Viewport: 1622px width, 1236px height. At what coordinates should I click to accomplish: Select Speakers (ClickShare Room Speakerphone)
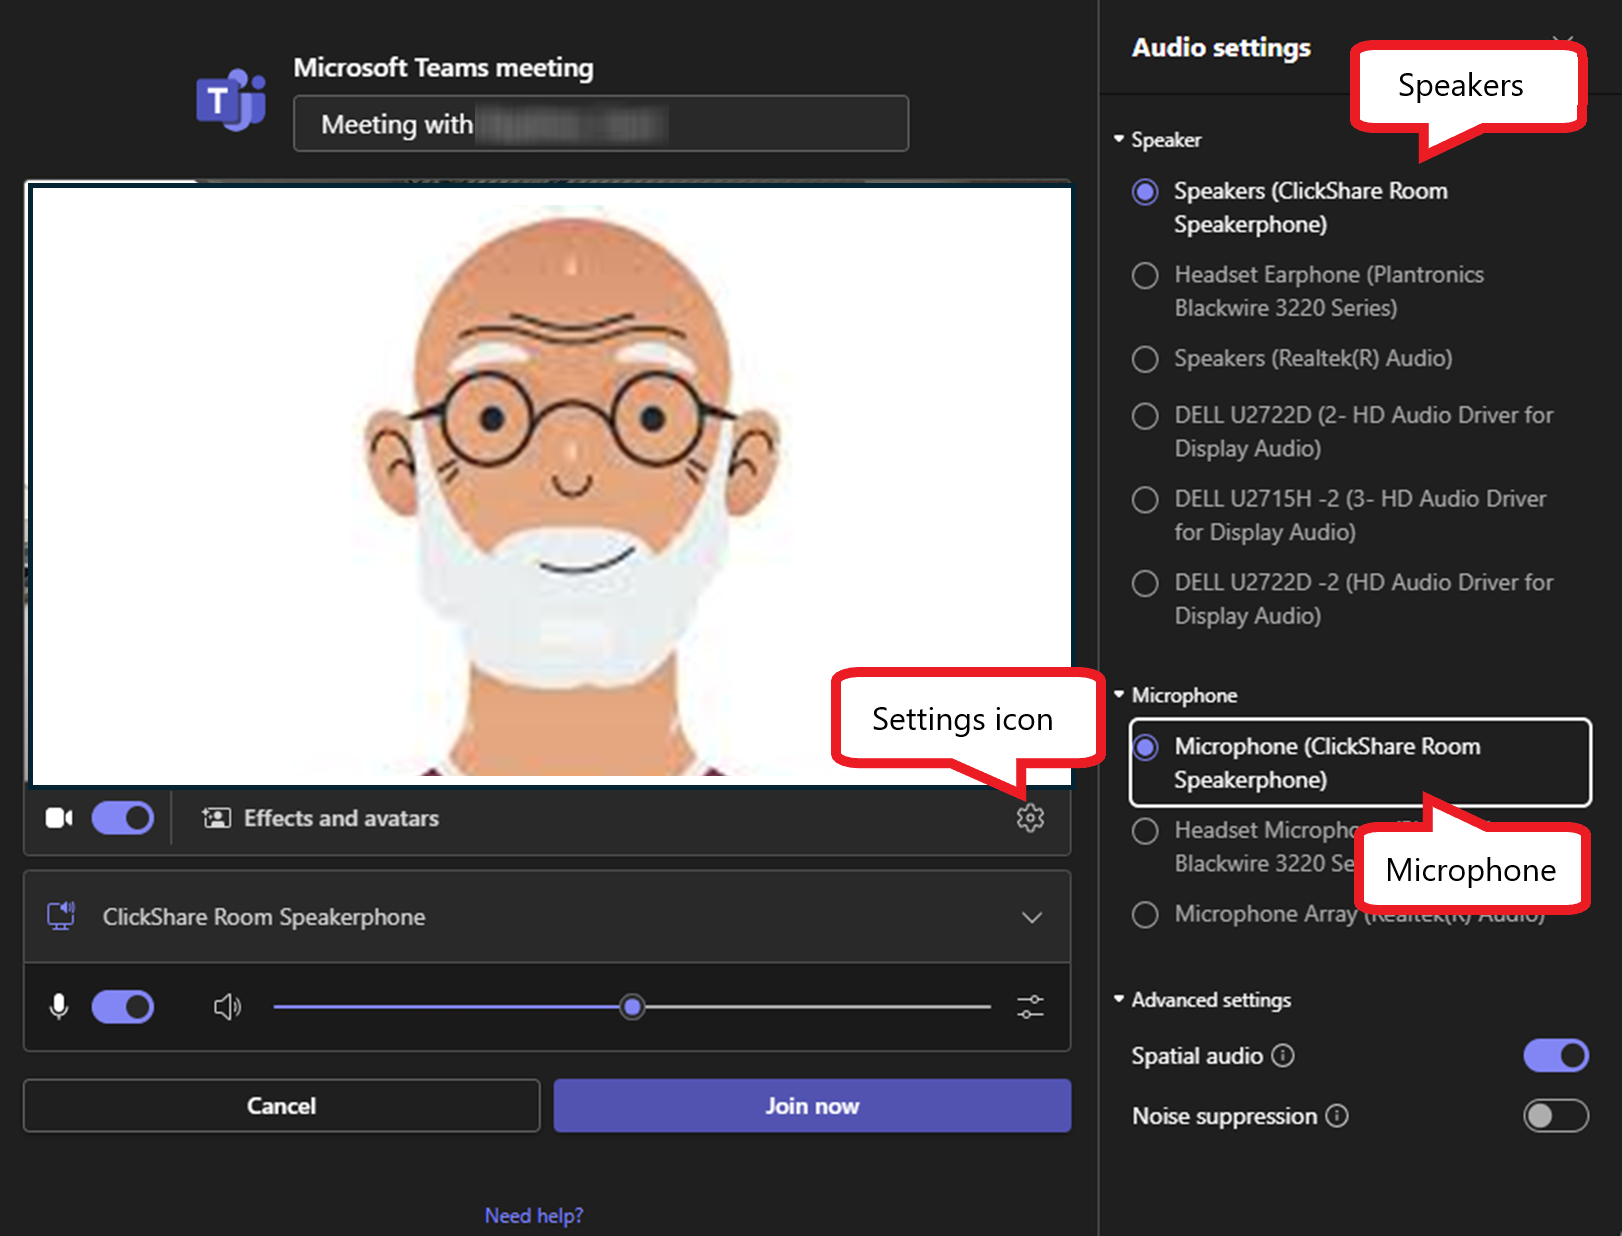(x=1145, y=191)
